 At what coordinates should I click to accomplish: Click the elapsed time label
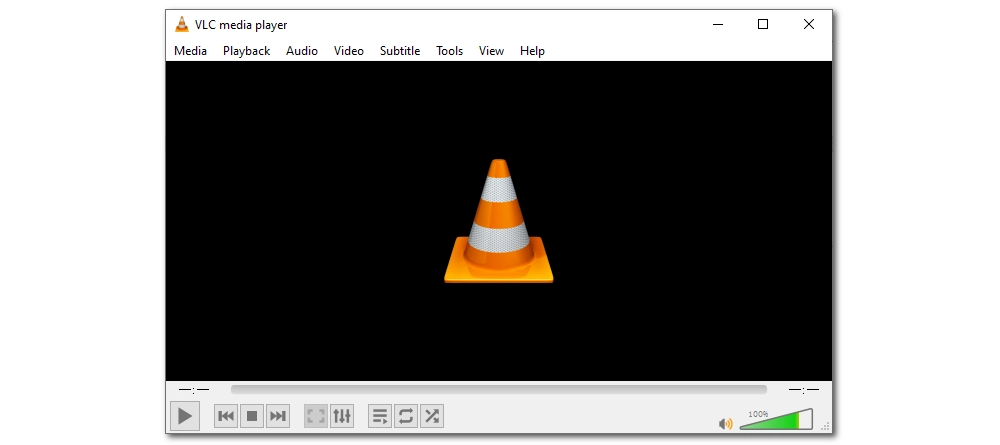pyautogui.click(x=194, y=390)
